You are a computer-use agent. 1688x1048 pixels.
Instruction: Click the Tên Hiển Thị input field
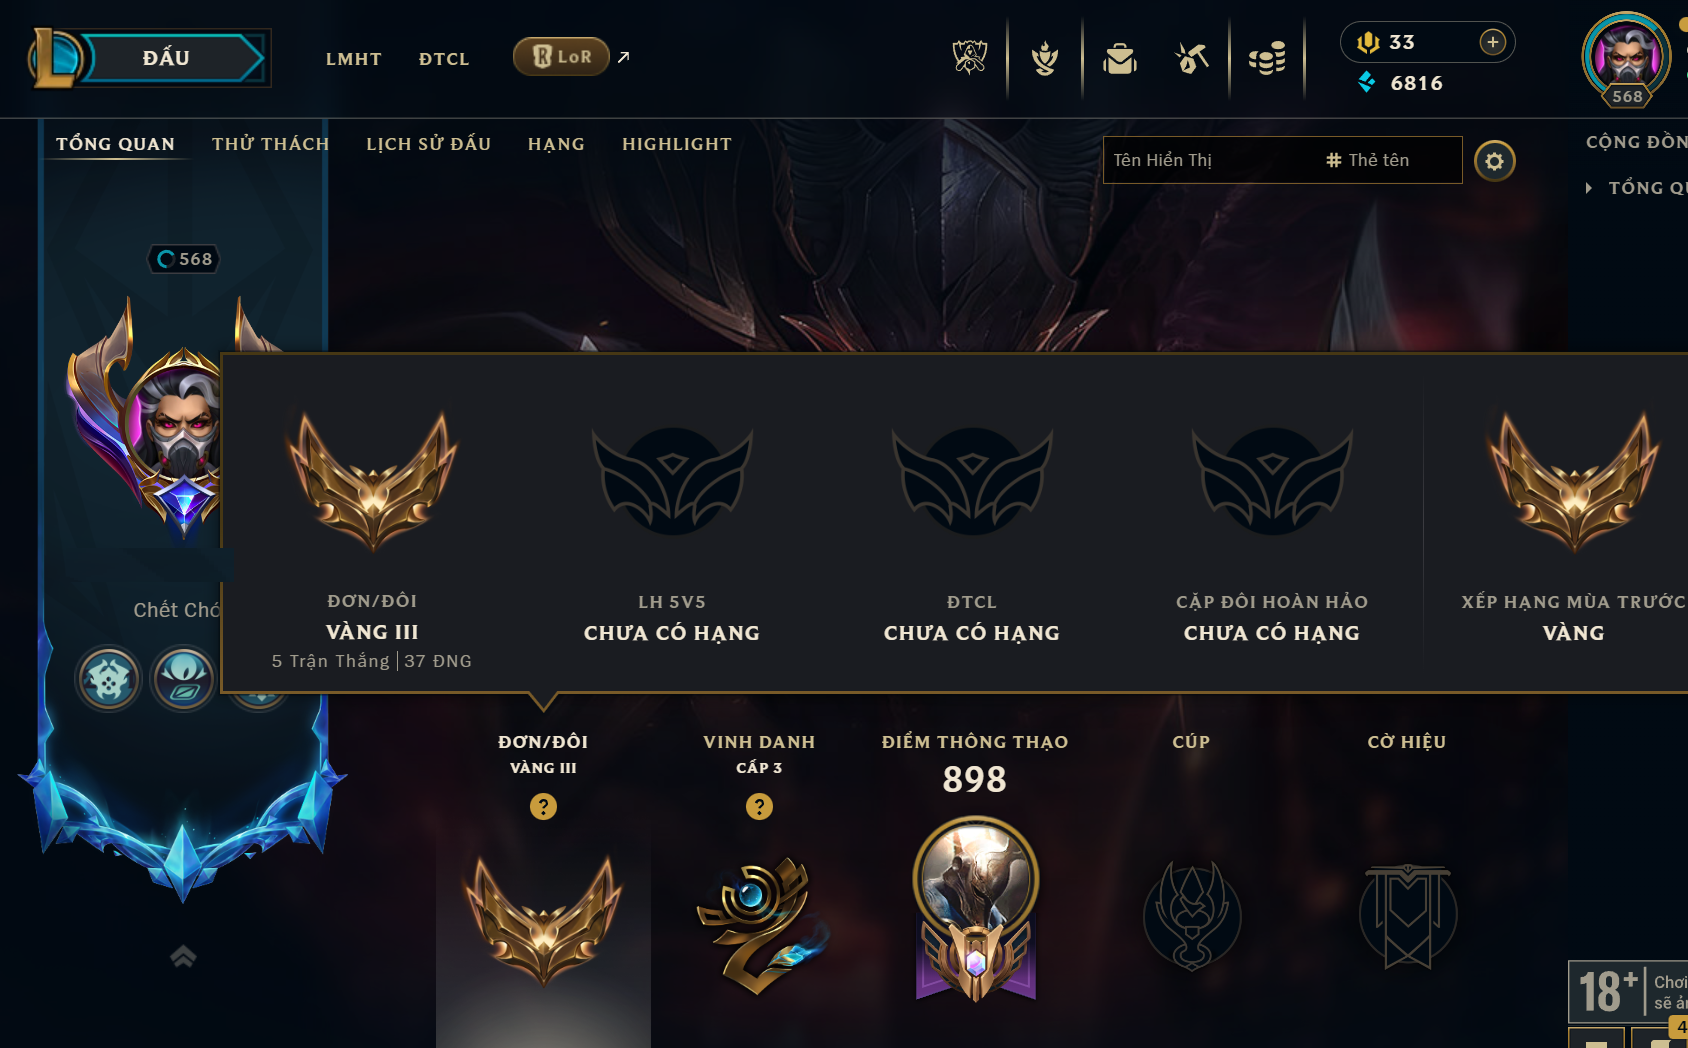(1210, 160)
